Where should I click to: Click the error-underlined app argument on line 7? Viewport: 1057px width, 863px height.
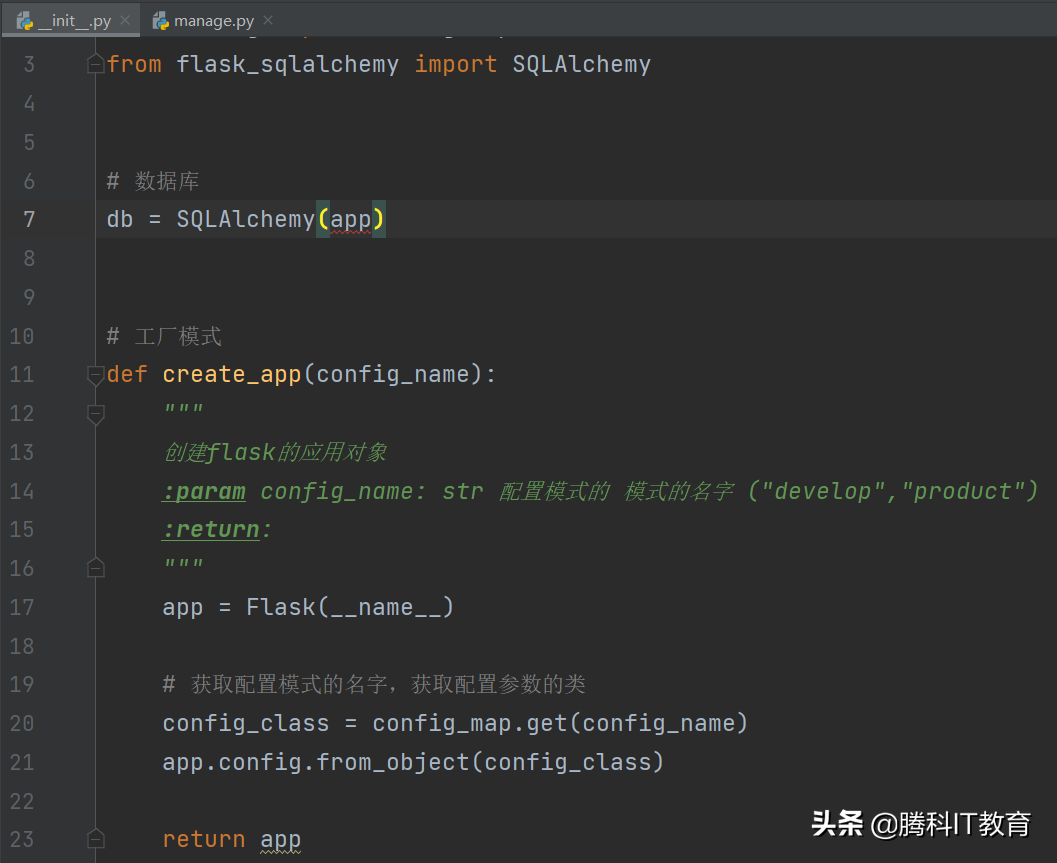pyautogui.click(x=351, y=218)
